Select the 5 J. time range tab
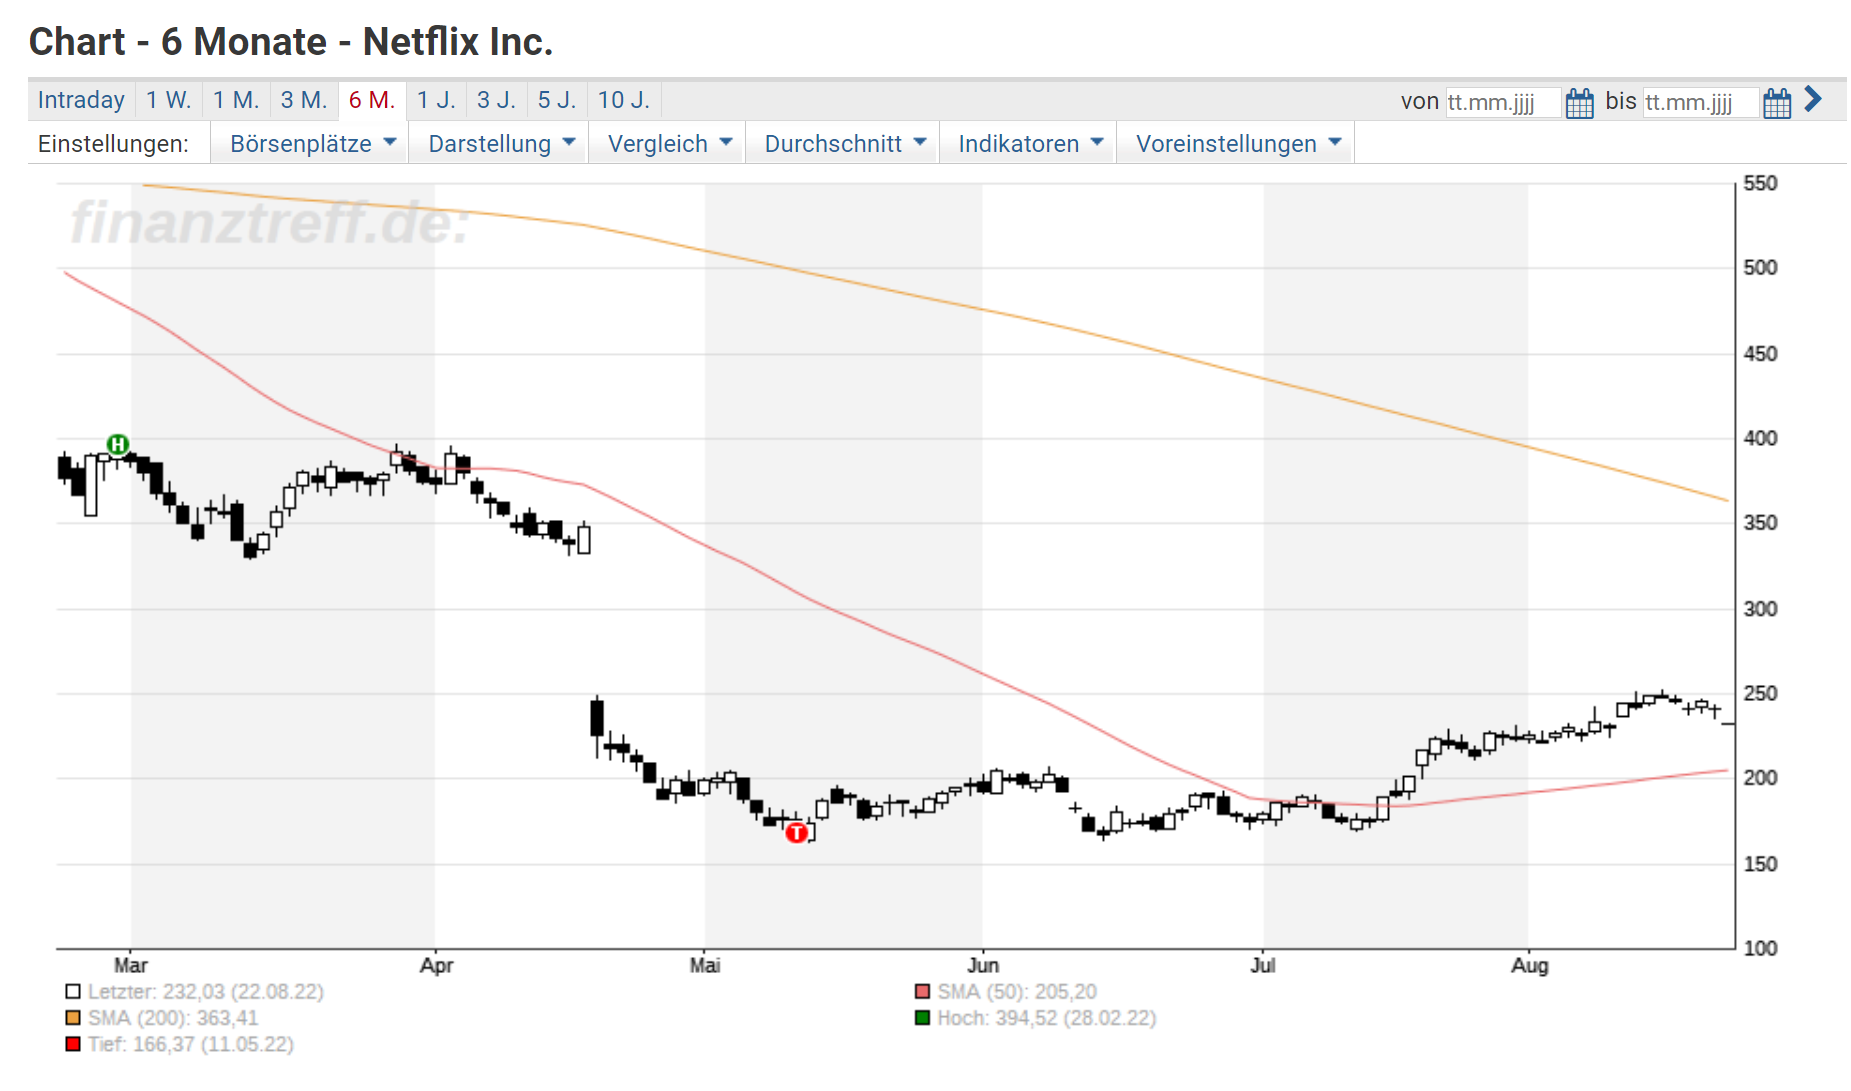The image size is (1851, 1091). [x=557, y=100]
